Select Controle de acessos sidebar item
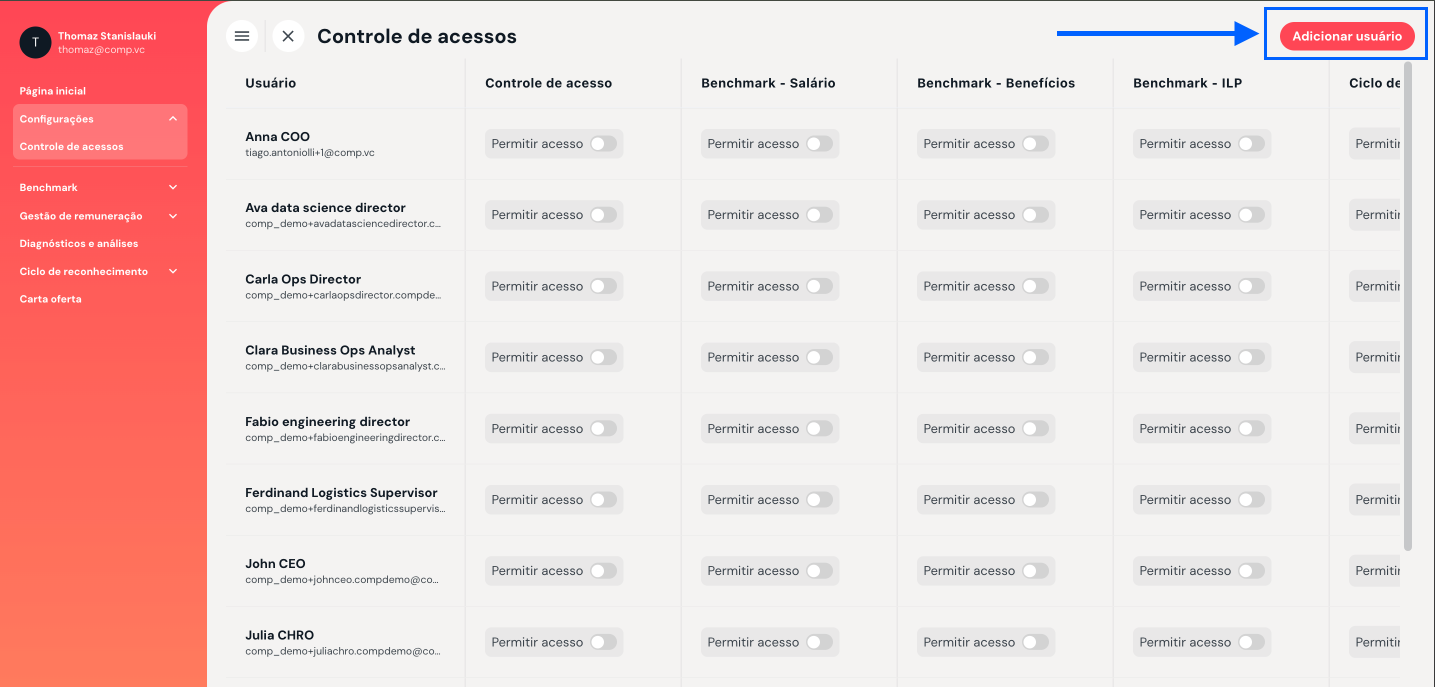Screen dimensions: 1435x687 (72, 147)
